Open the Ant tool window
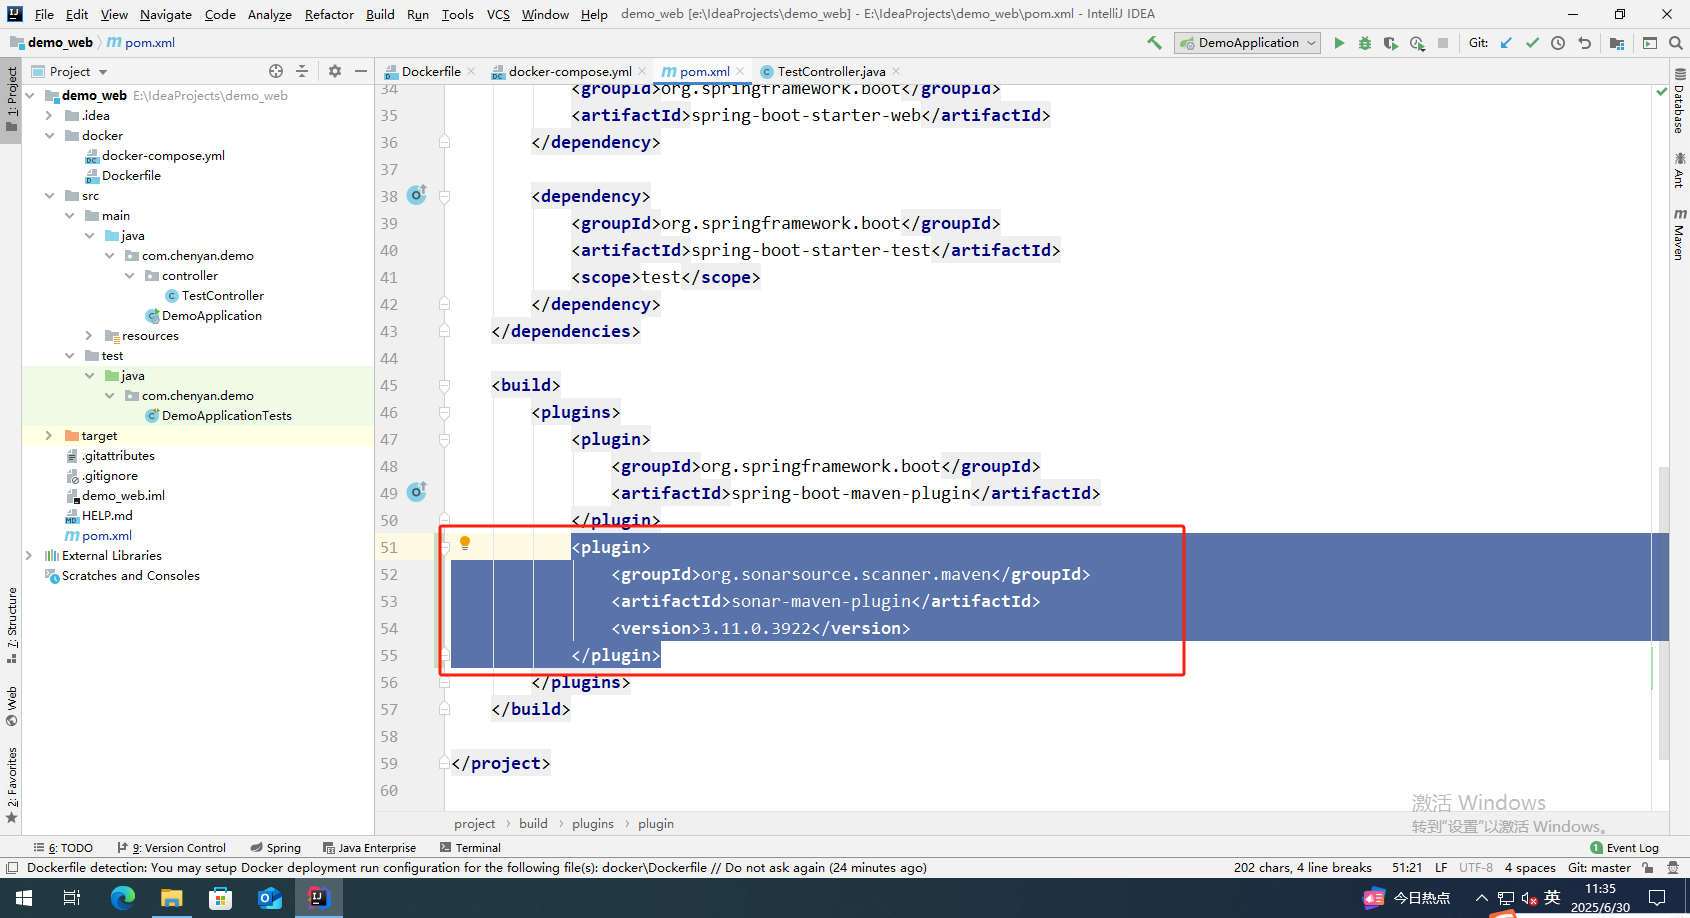The width and height of the screenshot is (1690, 918). [x=1679, y=170]
